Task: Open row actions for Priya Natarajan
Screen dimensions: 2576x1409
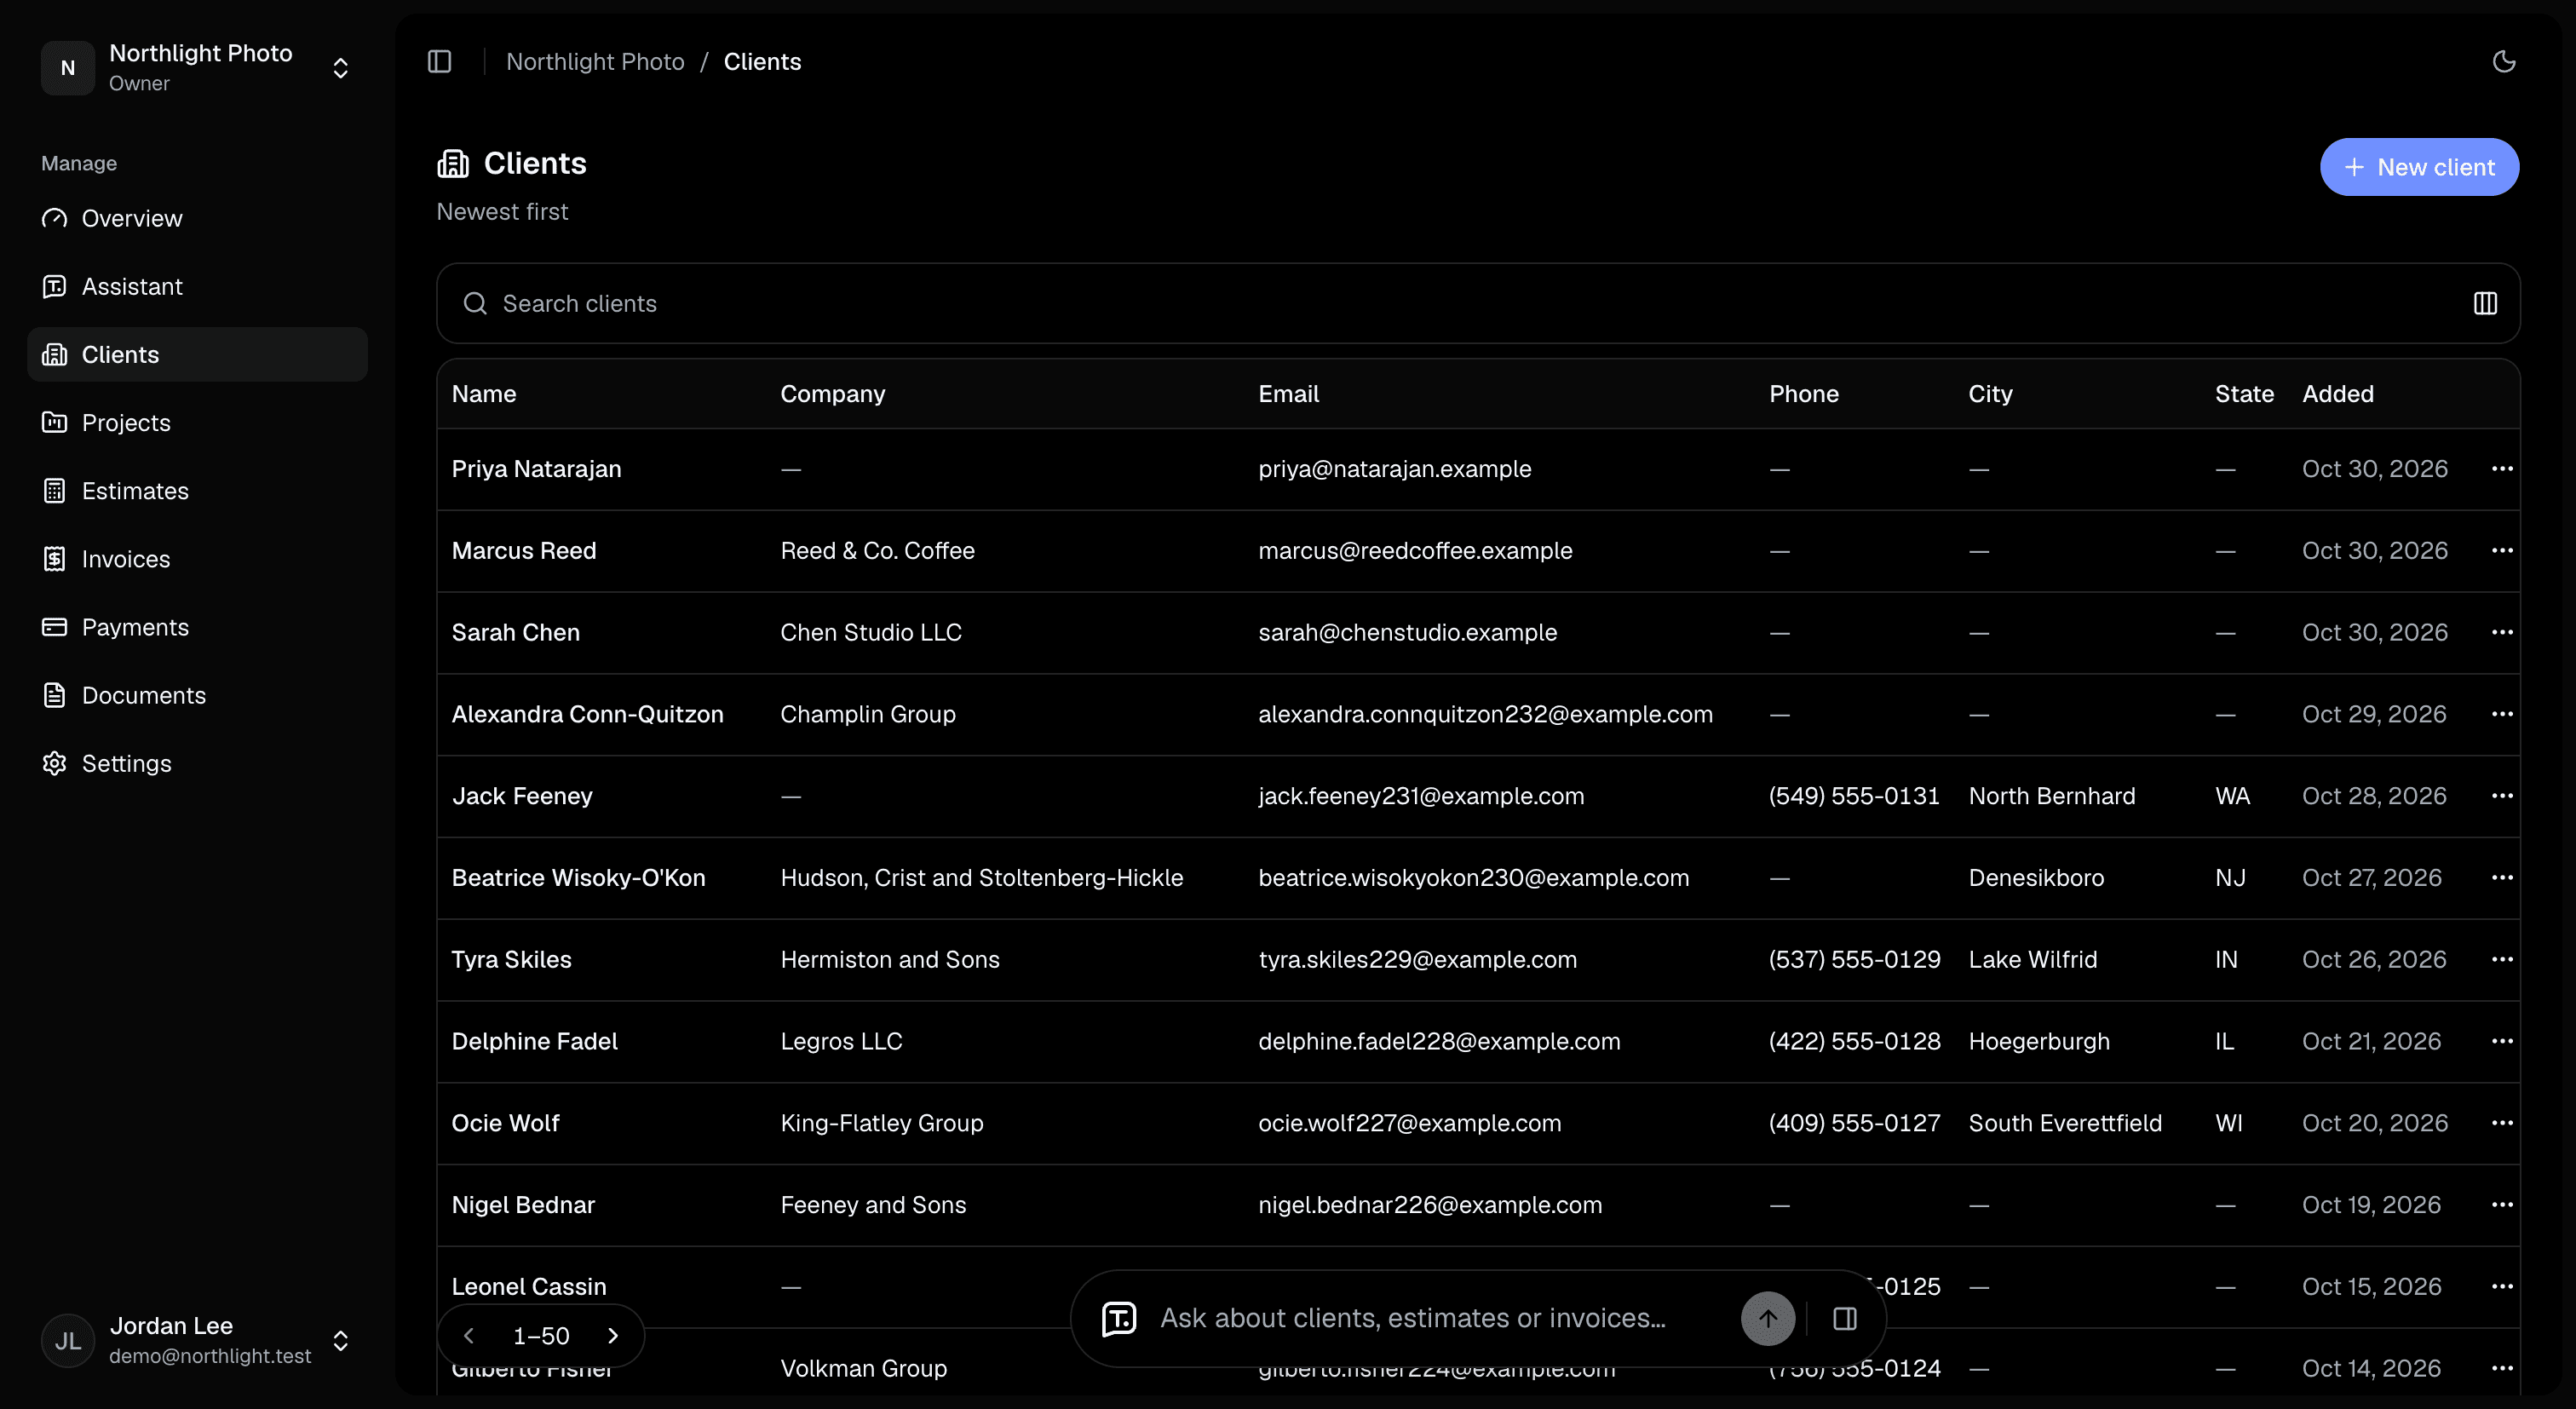Action: click(2502, 469)
